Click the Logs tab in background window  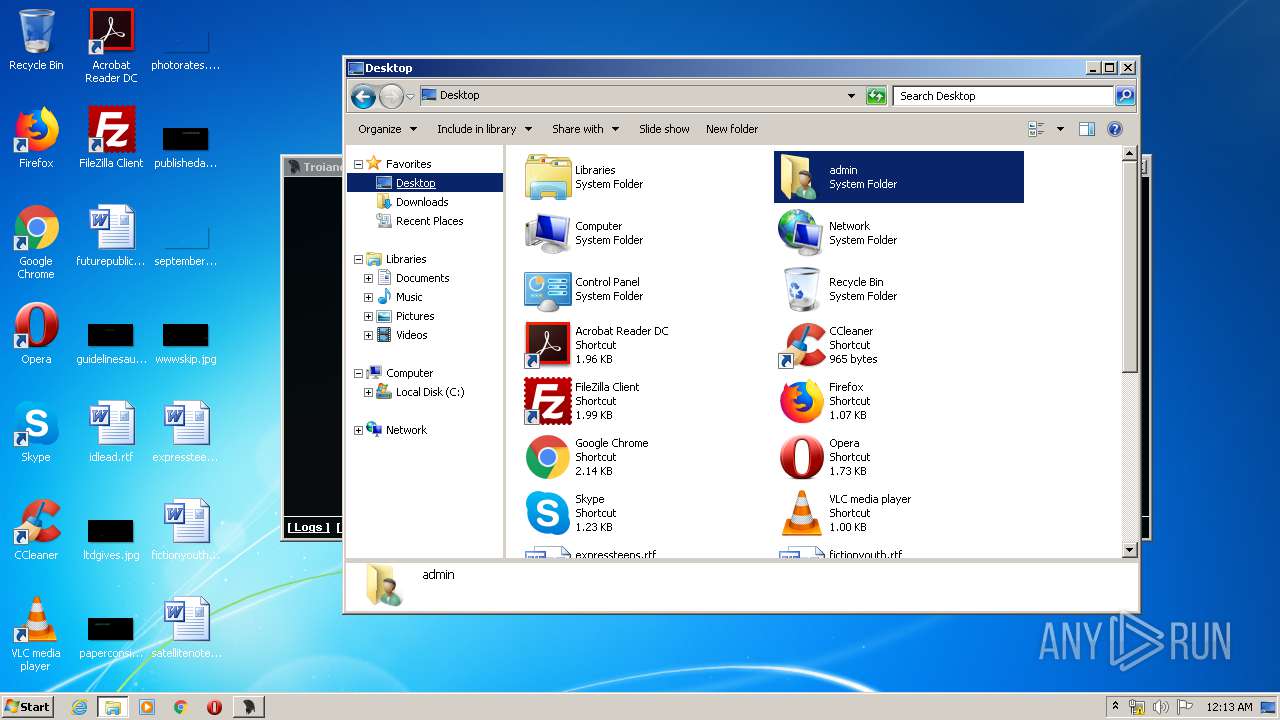pyautogui.click(x=308, y=527)
